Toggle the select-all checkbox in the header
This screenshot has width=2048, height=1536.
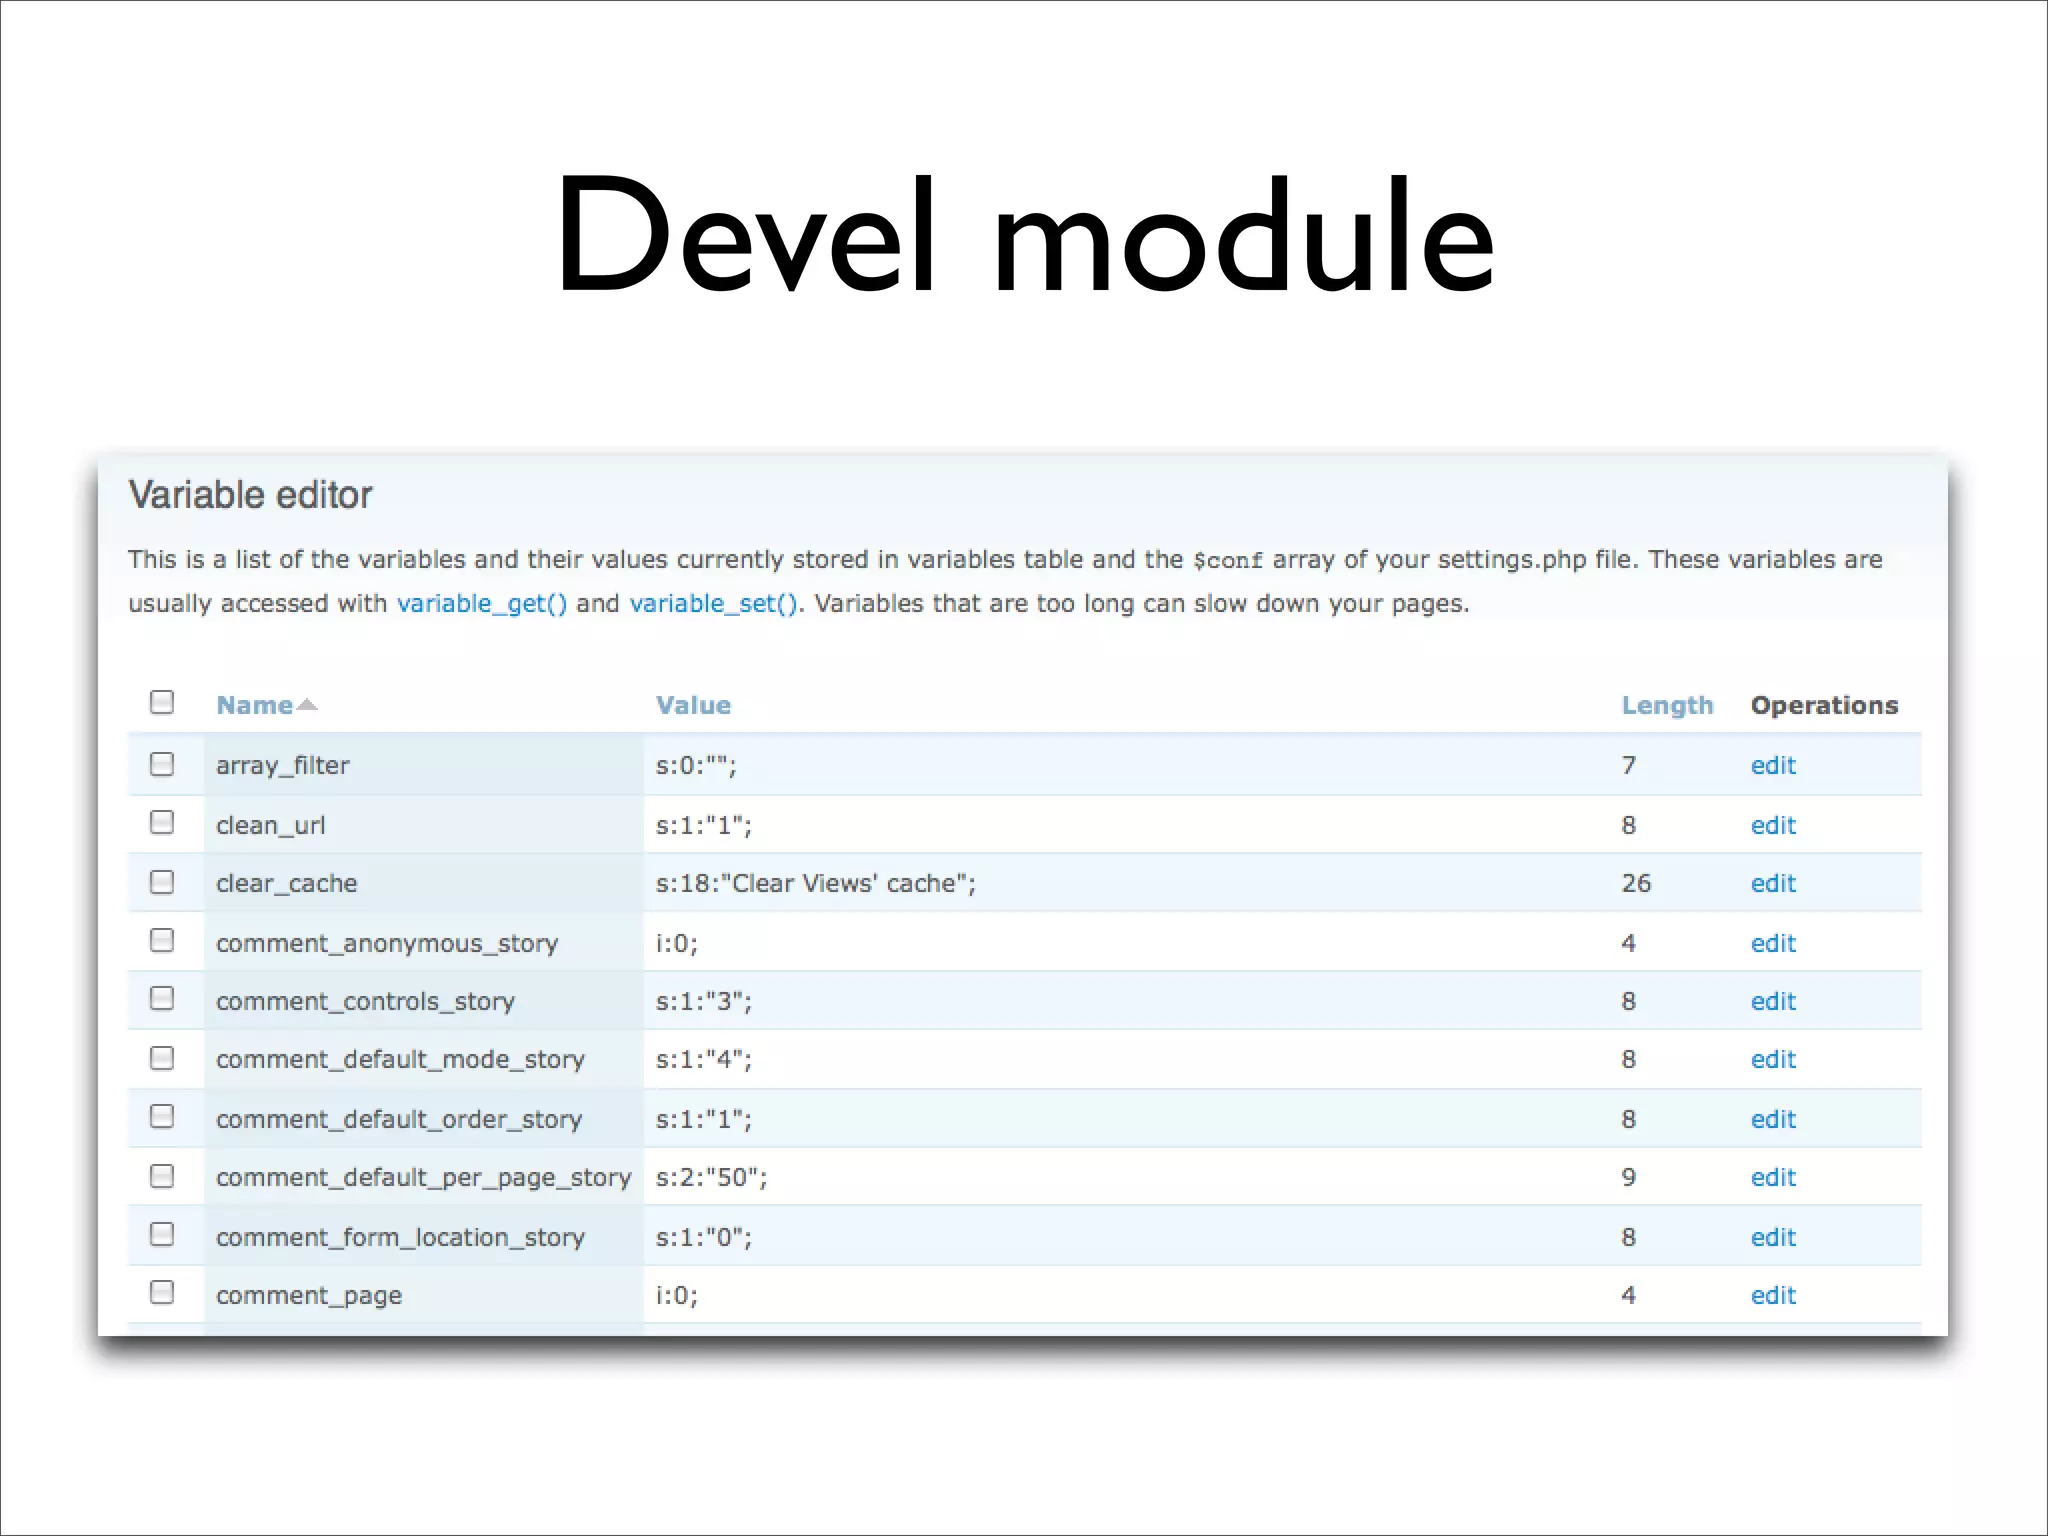[x=162, y=702]
